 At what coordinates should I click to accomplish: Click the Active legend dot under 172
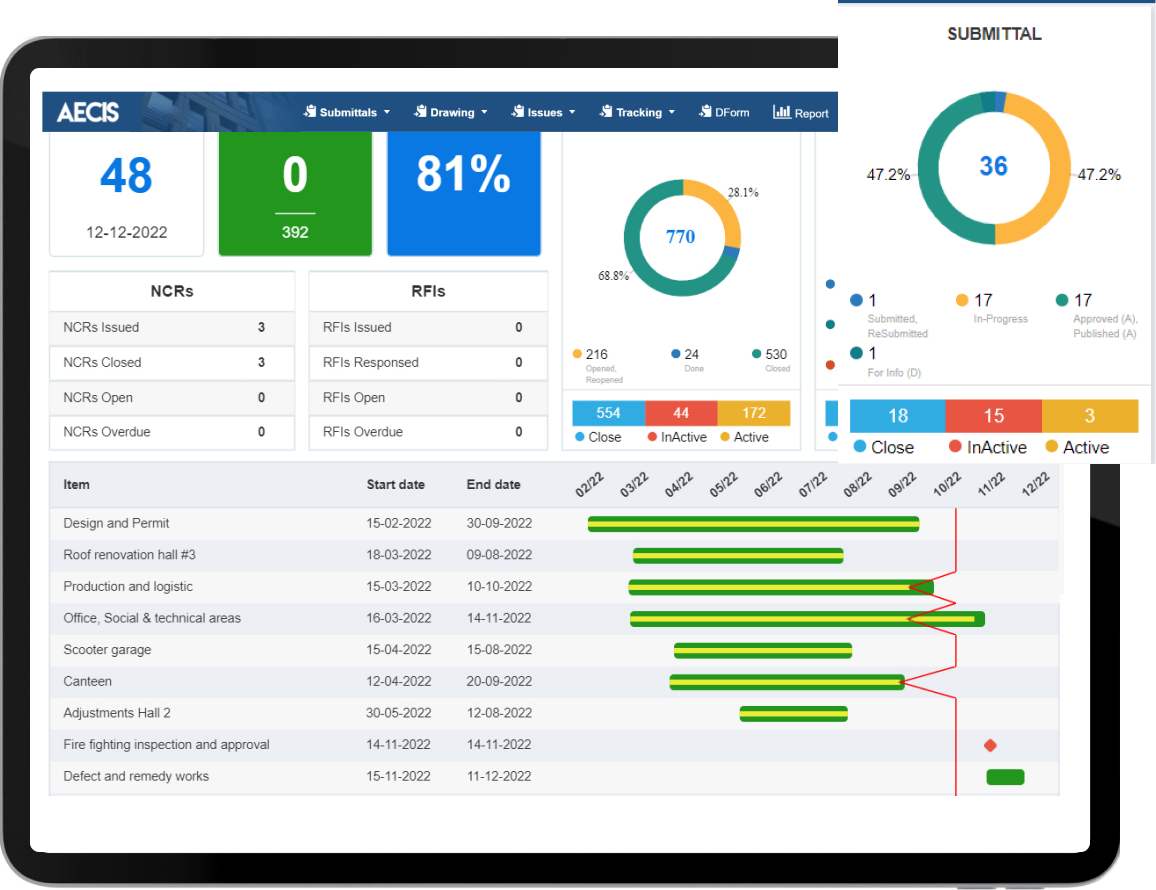coord(725,437)
